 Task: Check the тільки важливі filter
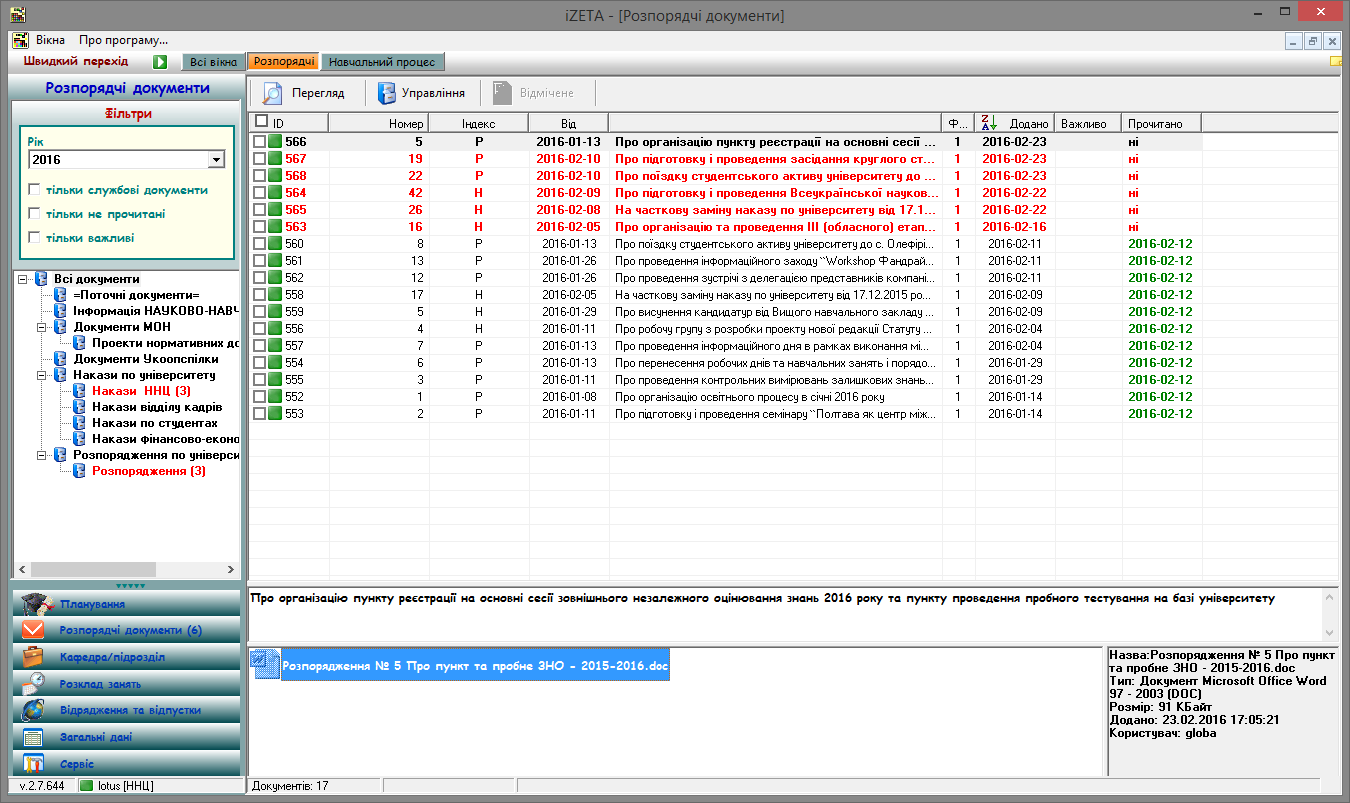pyautogui.click(x=36, y=238)
